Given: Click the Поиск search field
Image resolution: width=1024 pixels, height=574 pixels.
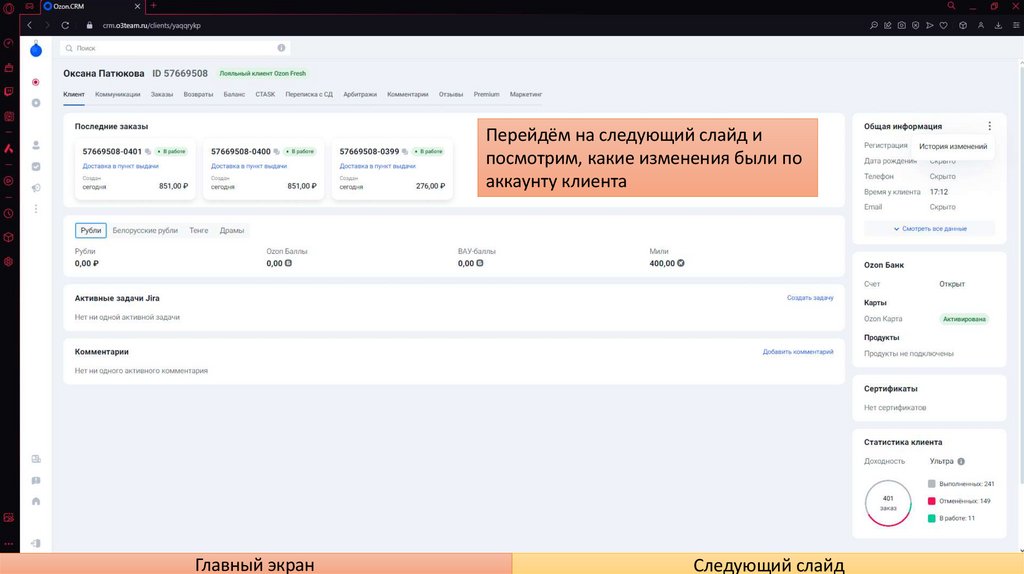Looking at the screenshot, I should pos(175,48).
